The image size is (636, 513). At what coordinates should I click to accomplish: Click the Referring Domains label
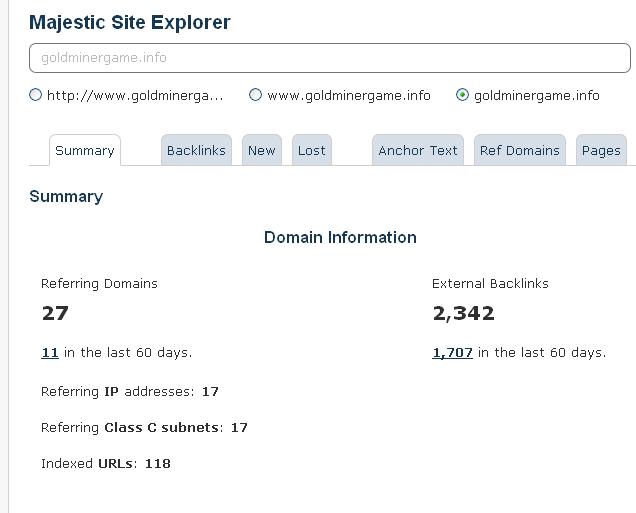tap(99, 283)
